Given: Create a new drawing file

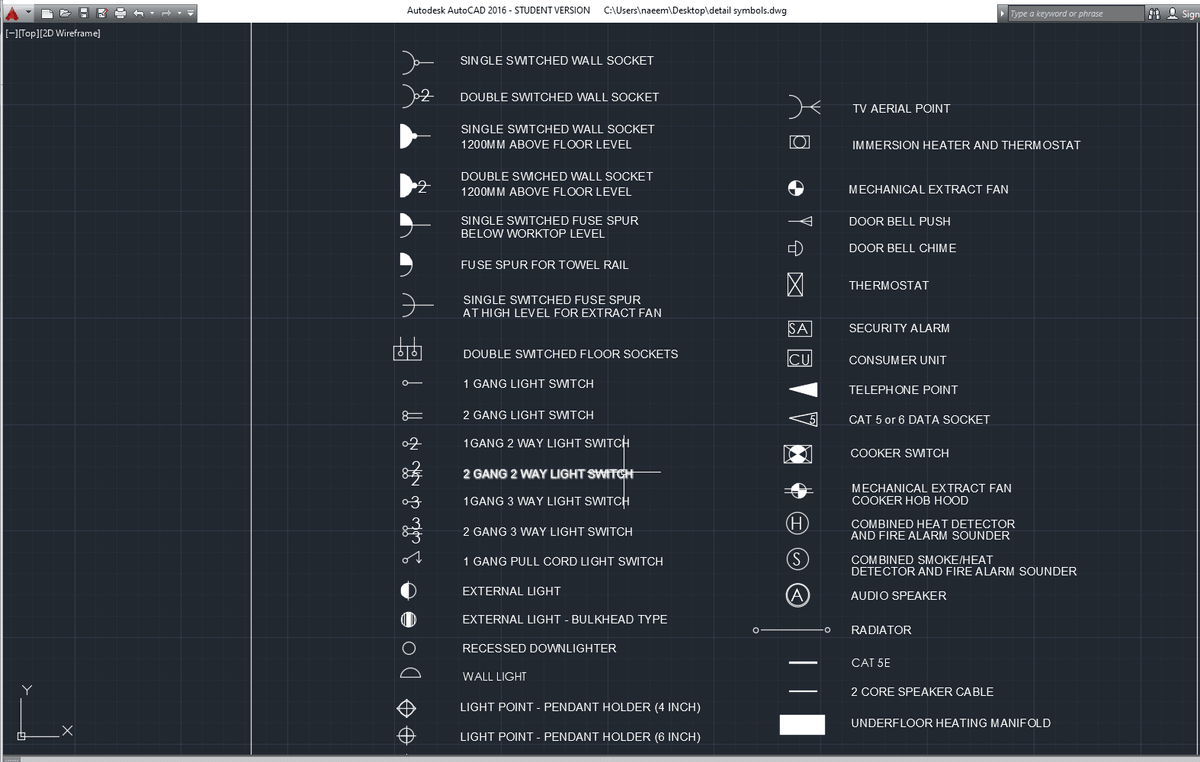Looking at the screenshot, I should pos(46,13).
